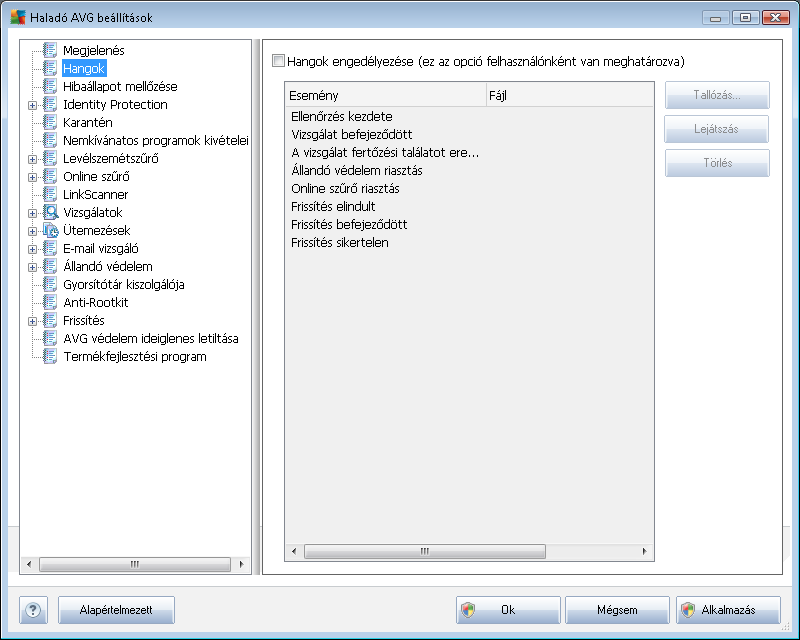The image size is (800, 640).
Task: Open Termékfejlesztési program settings
Action: tap(135, 356)
